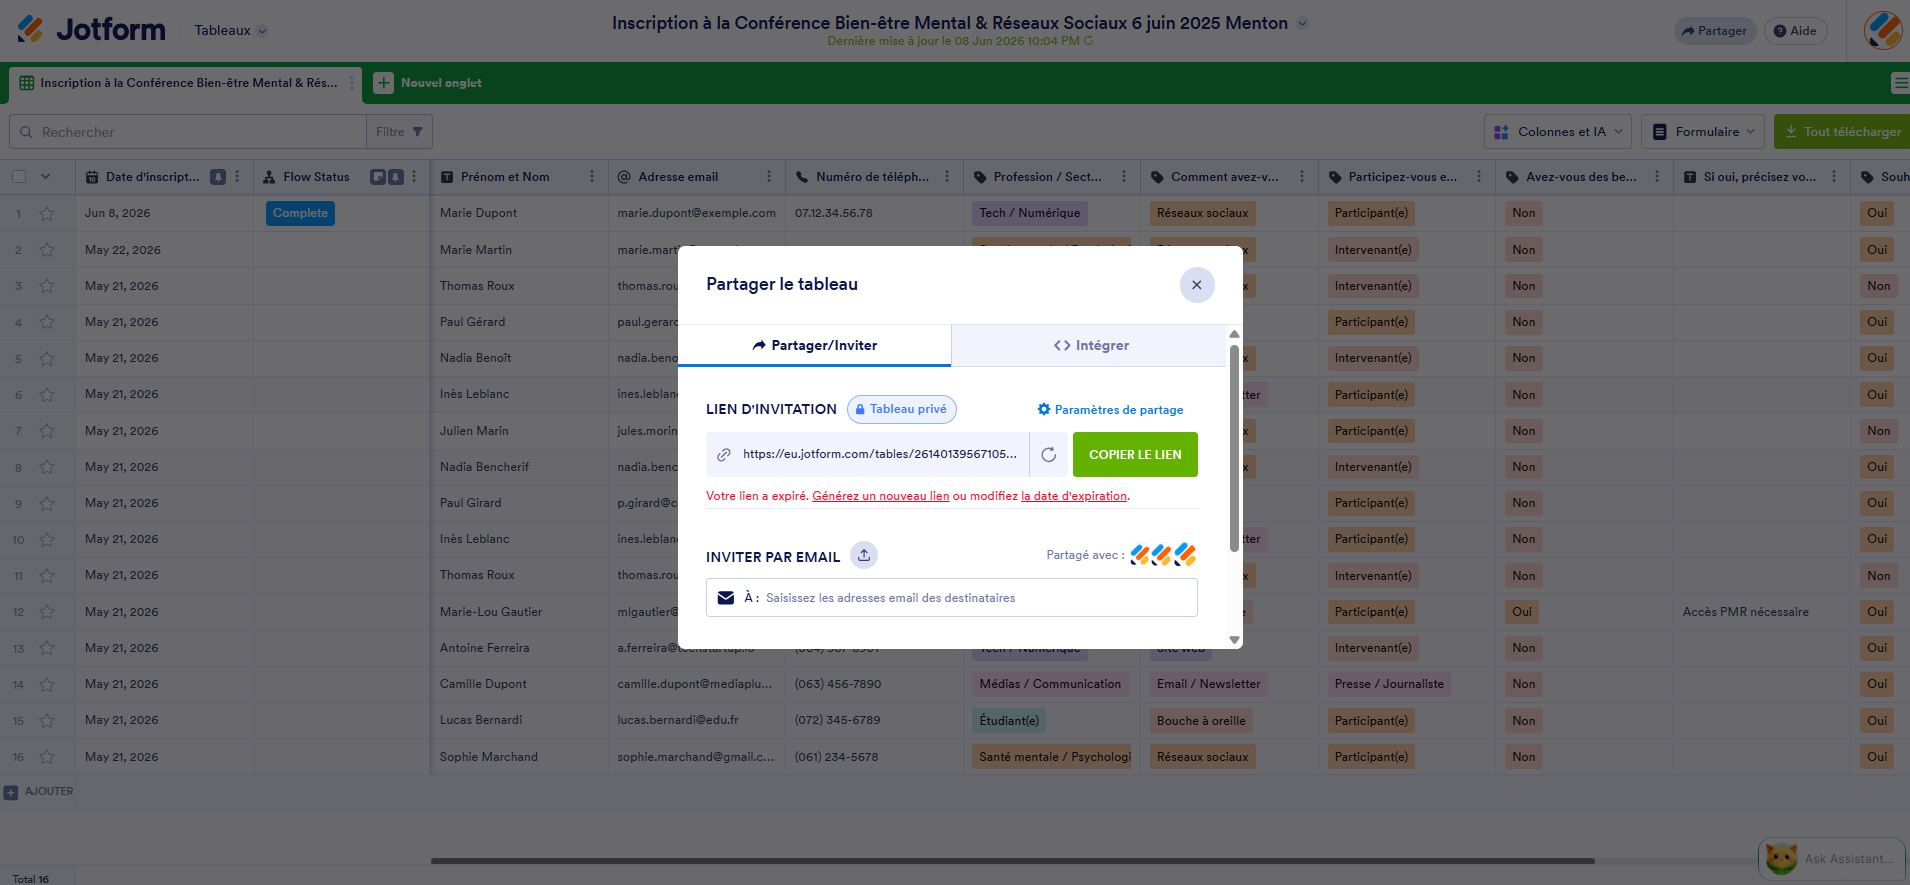Open the Adresse email column menu
This screenshot has width=1910, height=885.
tap(769, 177)
